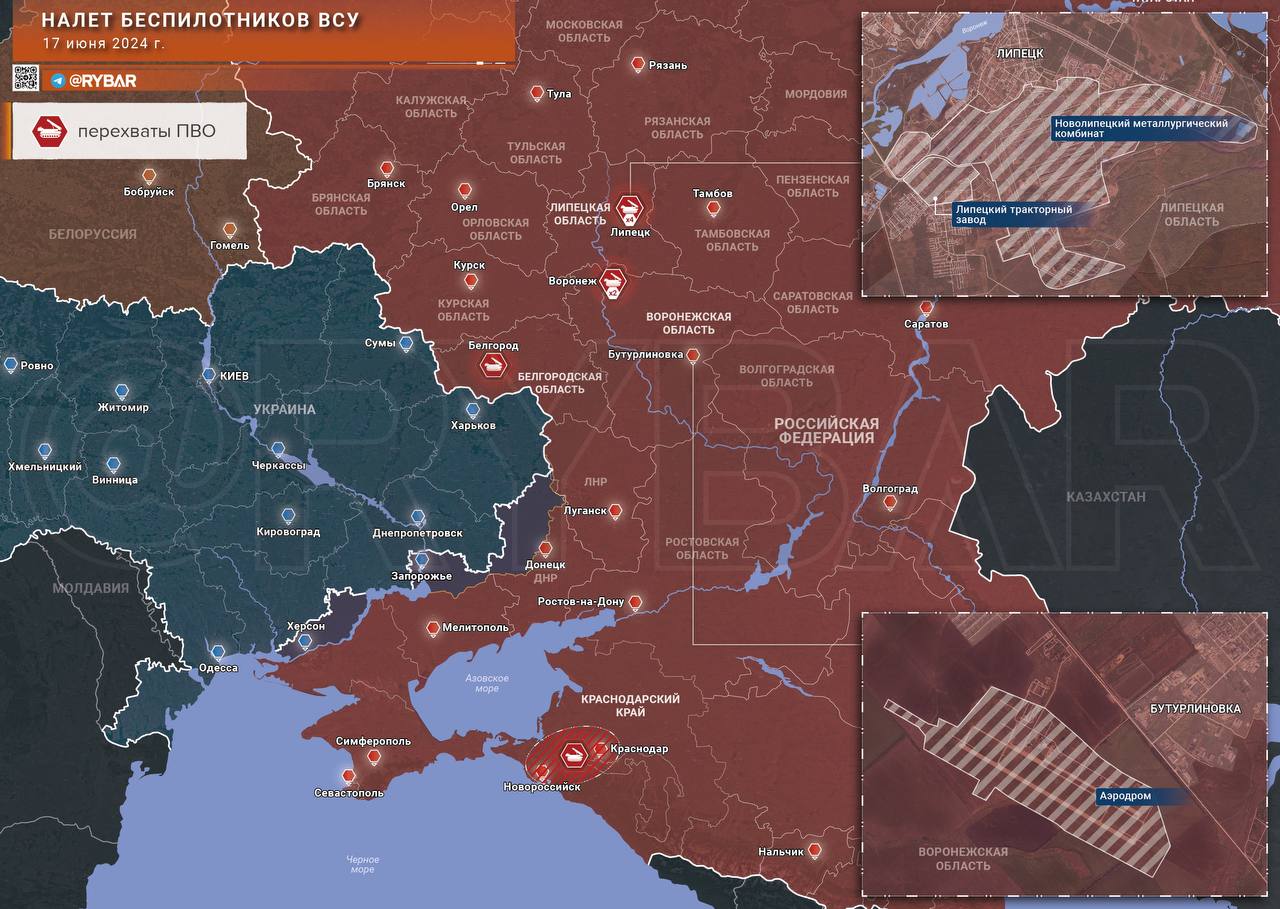The width and height of the screenshot is (1280, 909).
Task: Select the tank intercept icon at Belgorod
Action: click(492, 365)
